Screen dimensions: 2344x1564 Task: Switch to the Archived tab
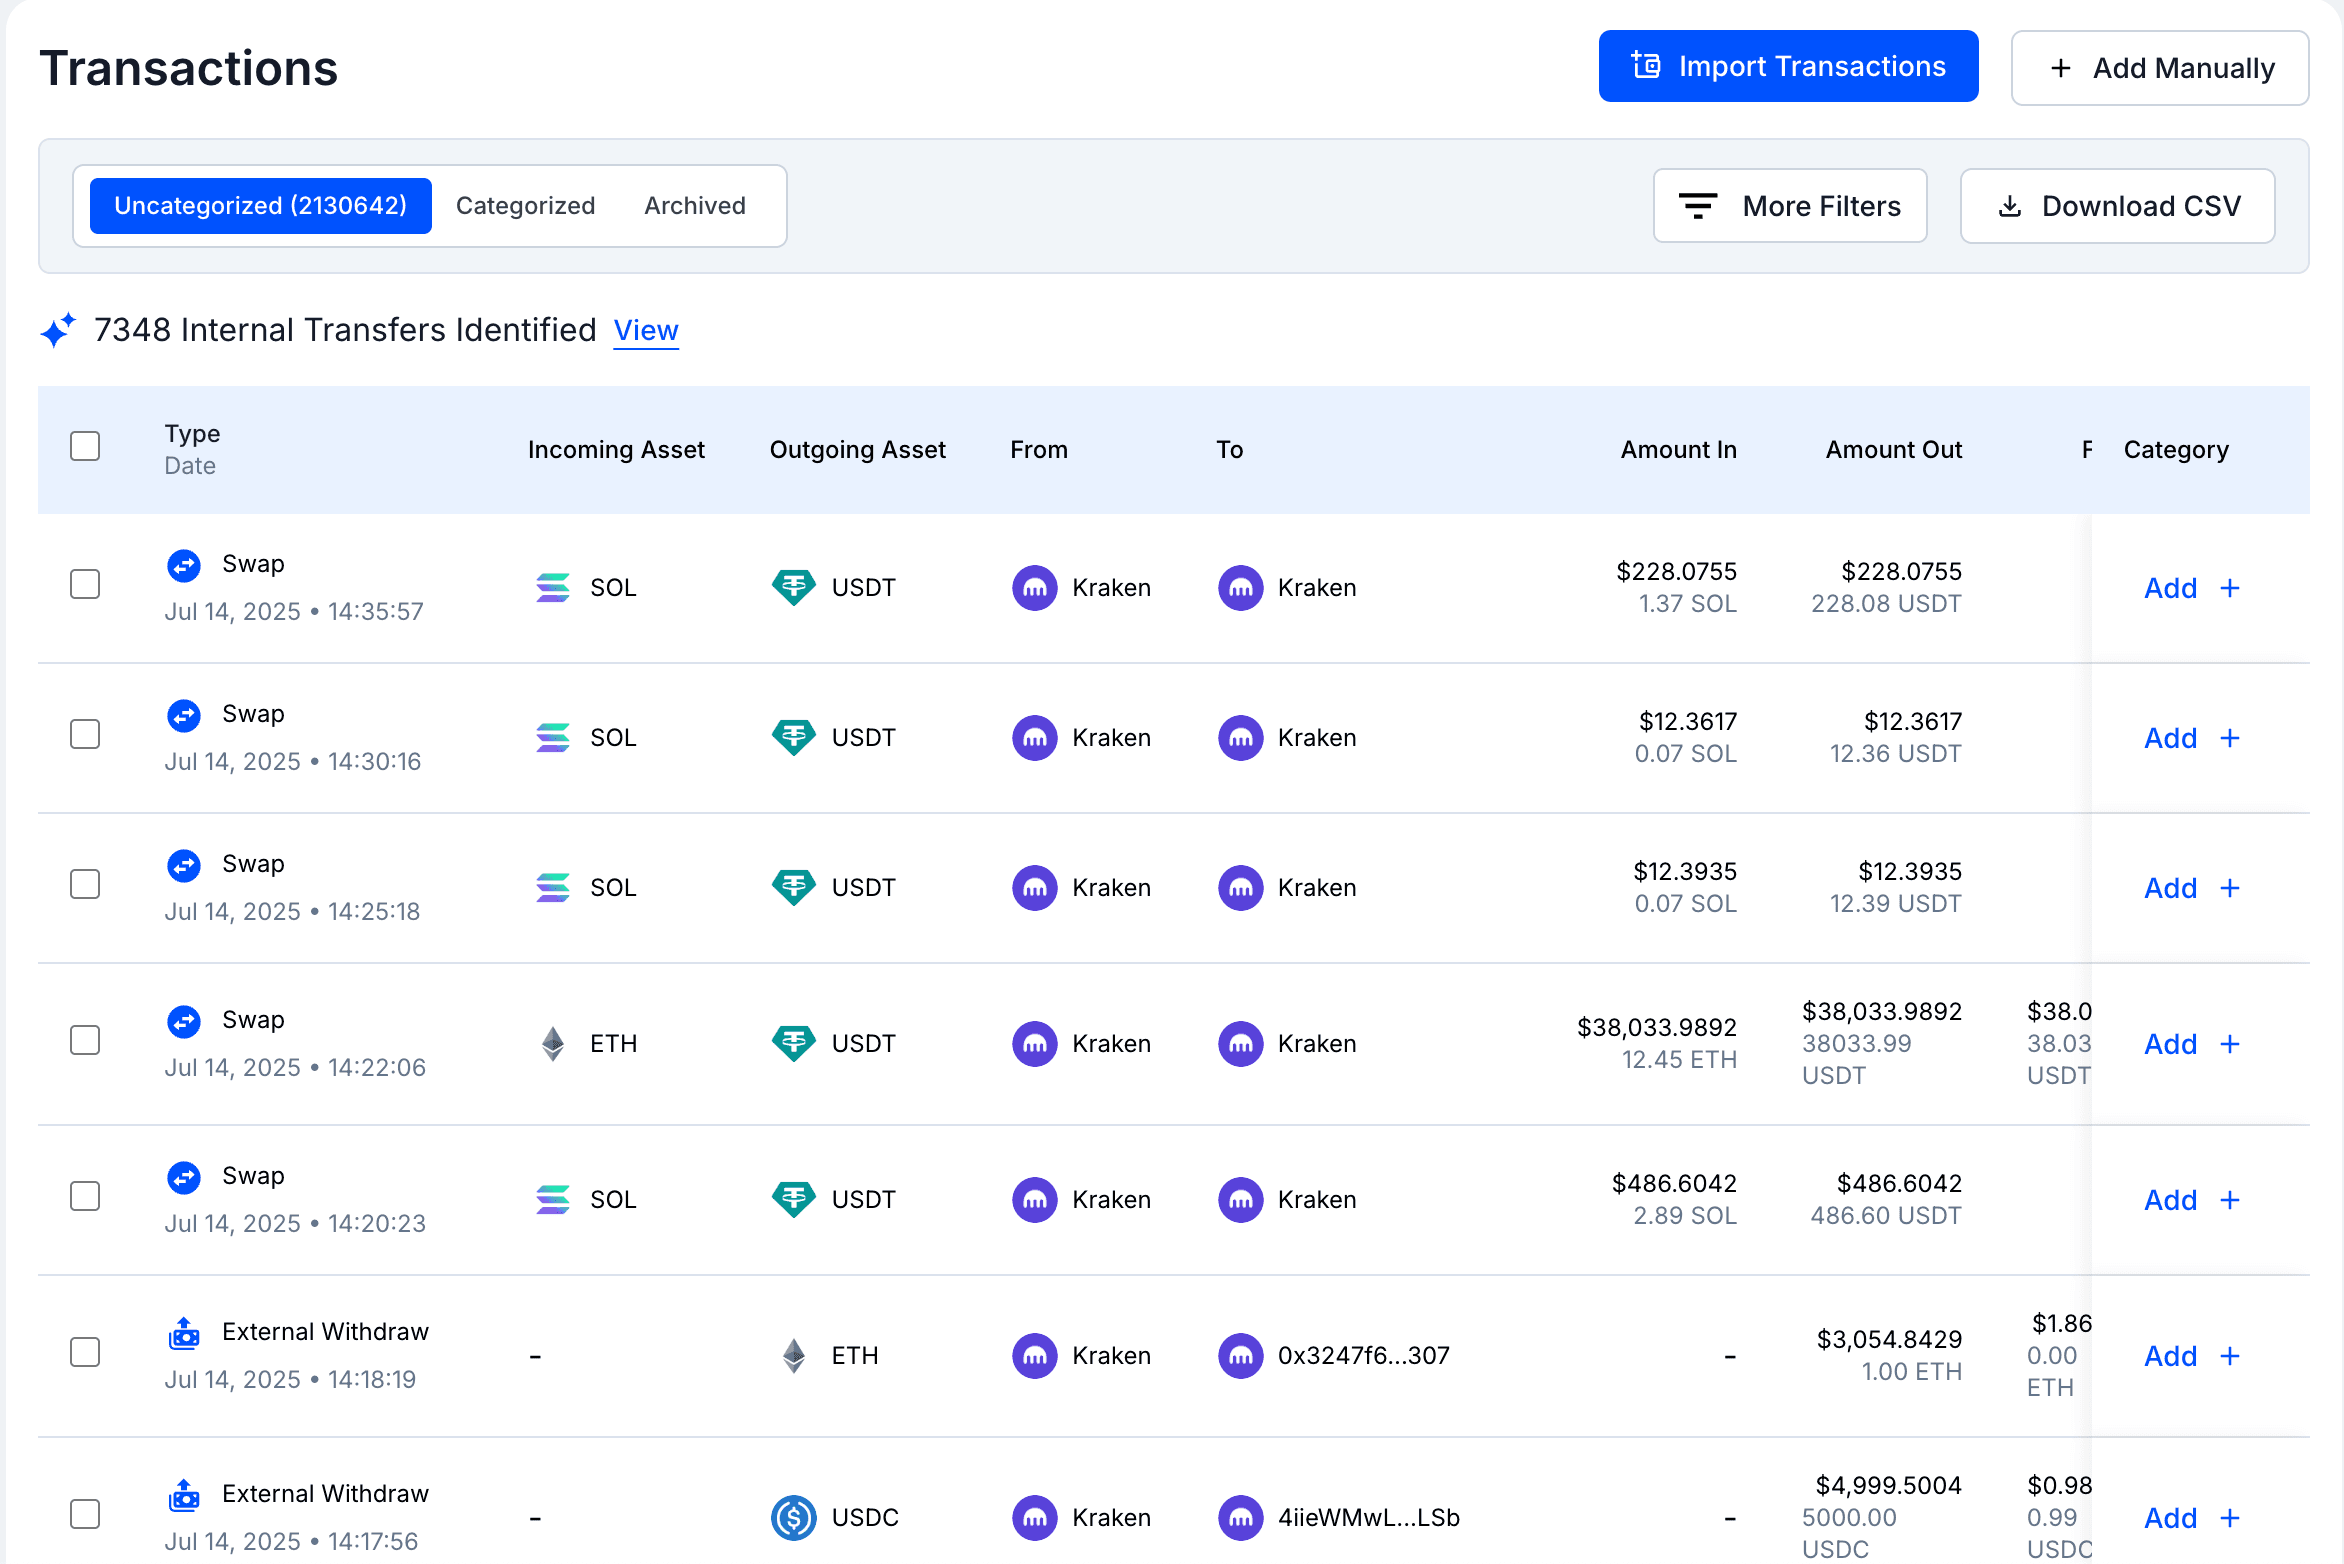click(x=695, y=206)
